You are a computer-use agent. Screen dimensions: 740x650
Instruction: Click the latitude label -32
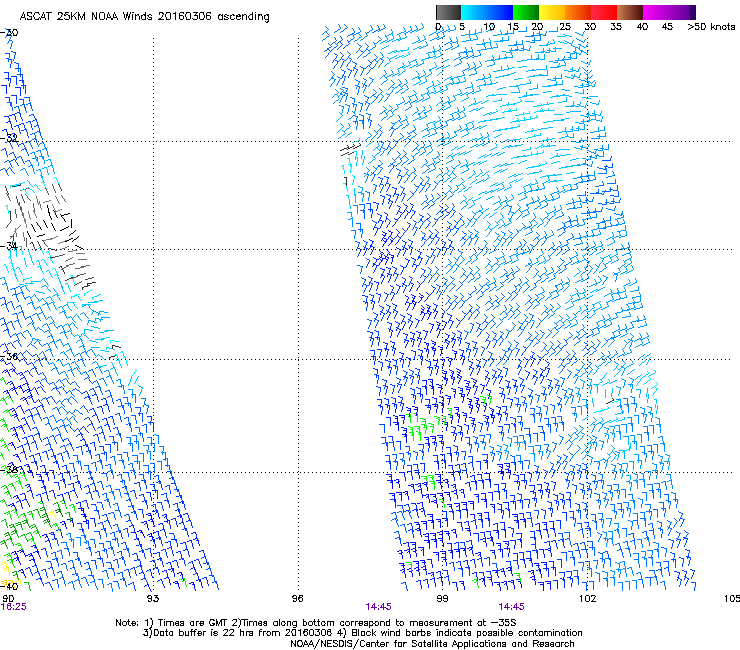[x=9, y=138]
